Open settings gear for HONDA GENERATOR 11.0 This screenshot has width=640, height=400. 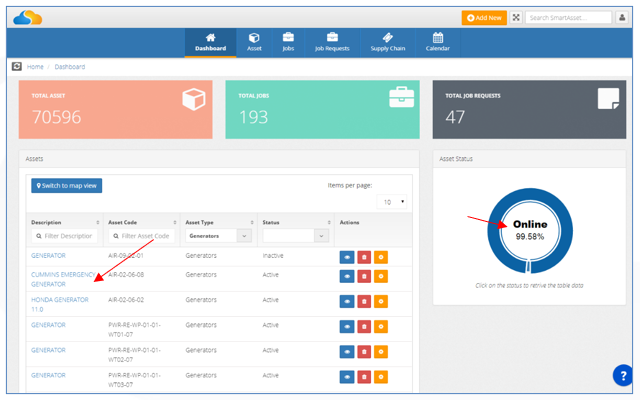[x=381, y=302]
